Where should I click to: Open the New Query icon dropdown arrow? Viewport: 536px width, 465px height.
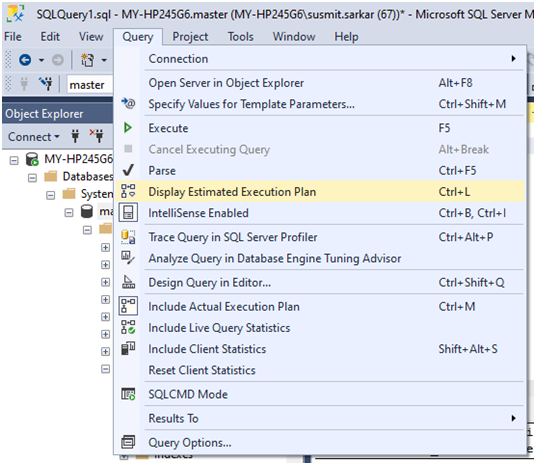coord(104,61)
